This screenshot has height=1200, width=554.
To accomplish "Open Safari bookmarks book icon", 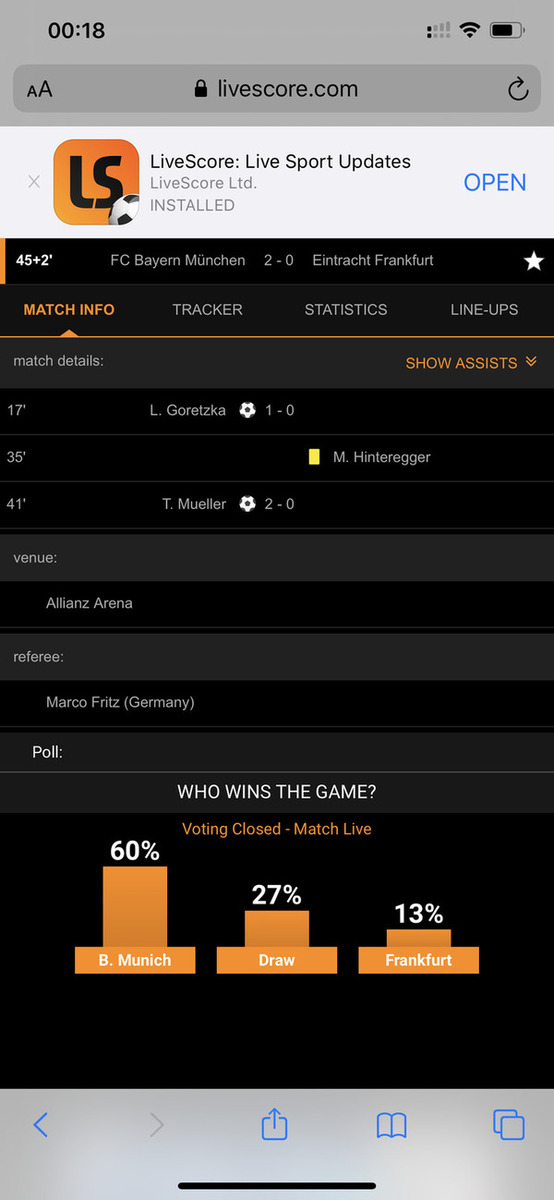I will [x=392, y=1126].
